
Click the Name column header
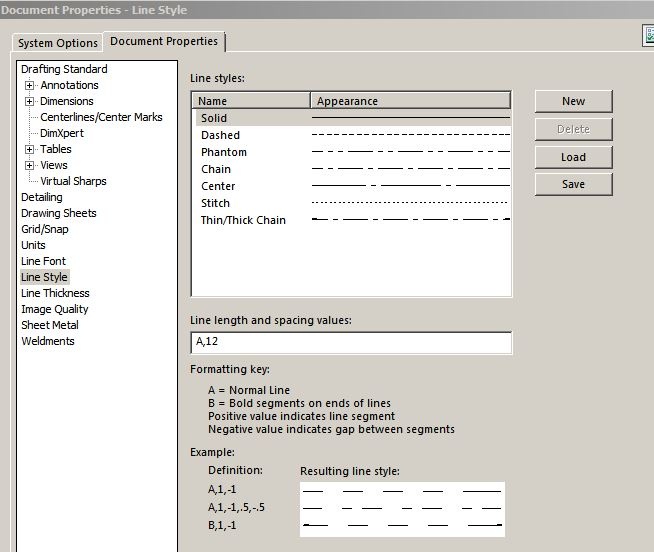pos(252,101)
